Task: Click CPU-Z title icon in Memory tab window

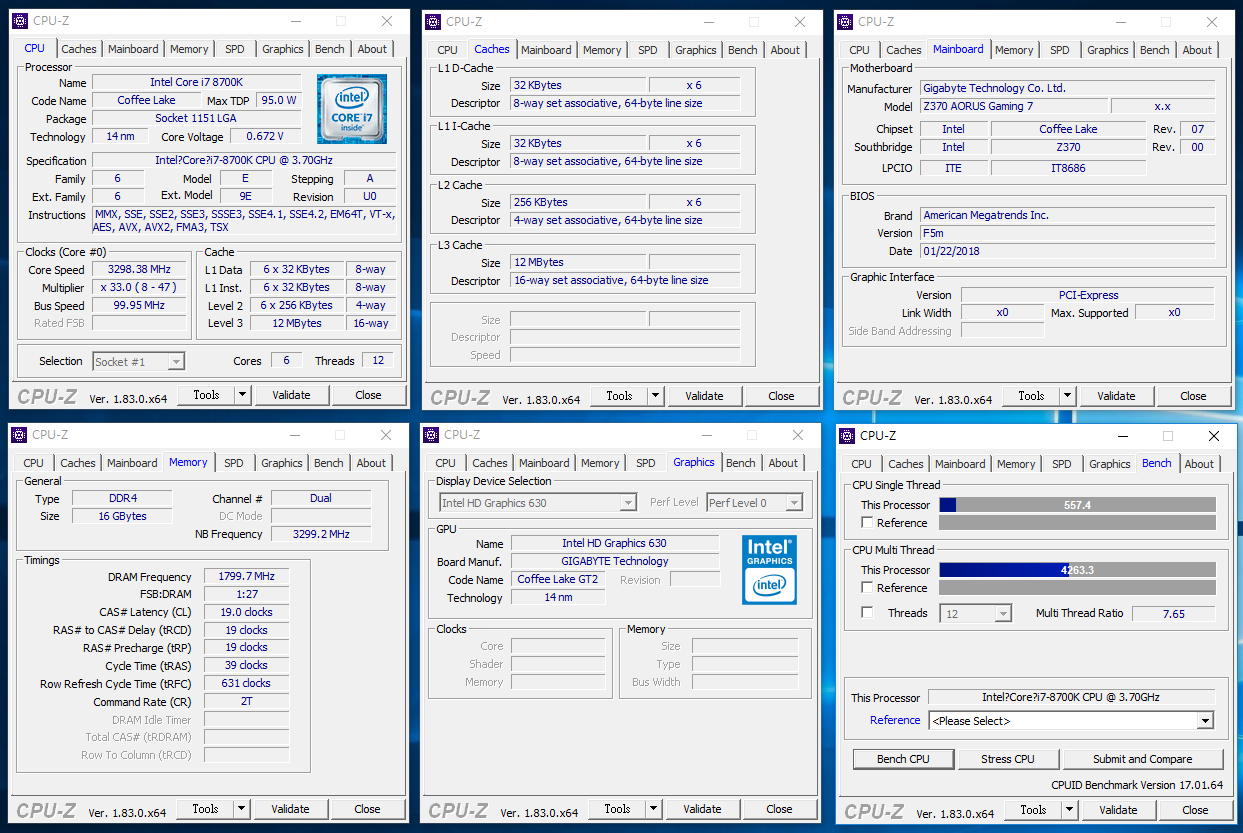Action: [19, 435]
